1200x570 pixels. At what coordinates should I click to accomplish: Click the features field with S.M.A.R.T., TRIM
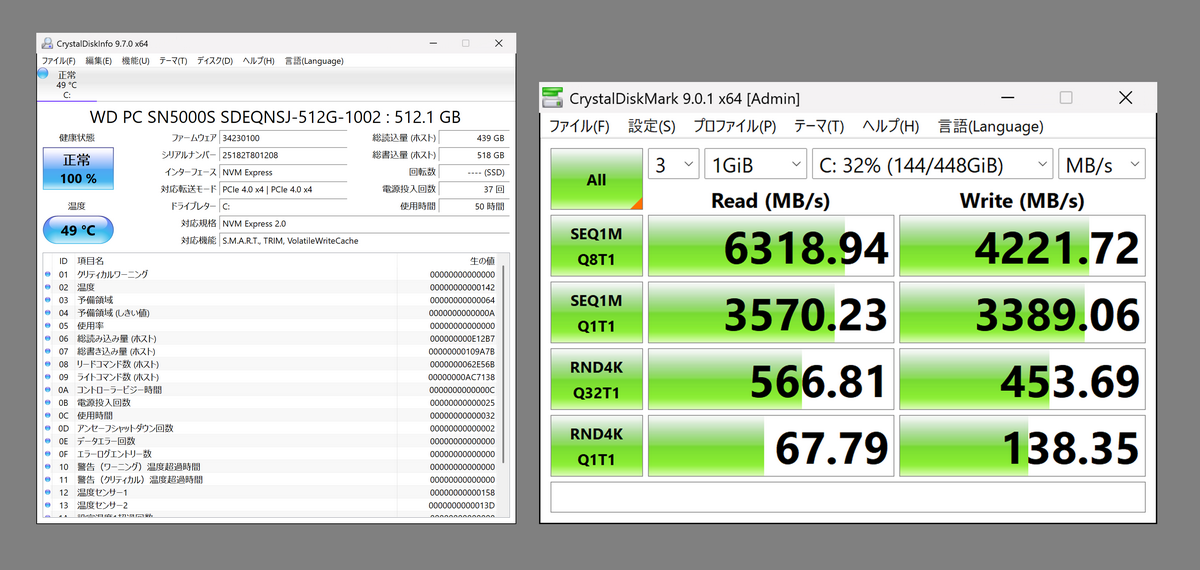tap(364, 241)
